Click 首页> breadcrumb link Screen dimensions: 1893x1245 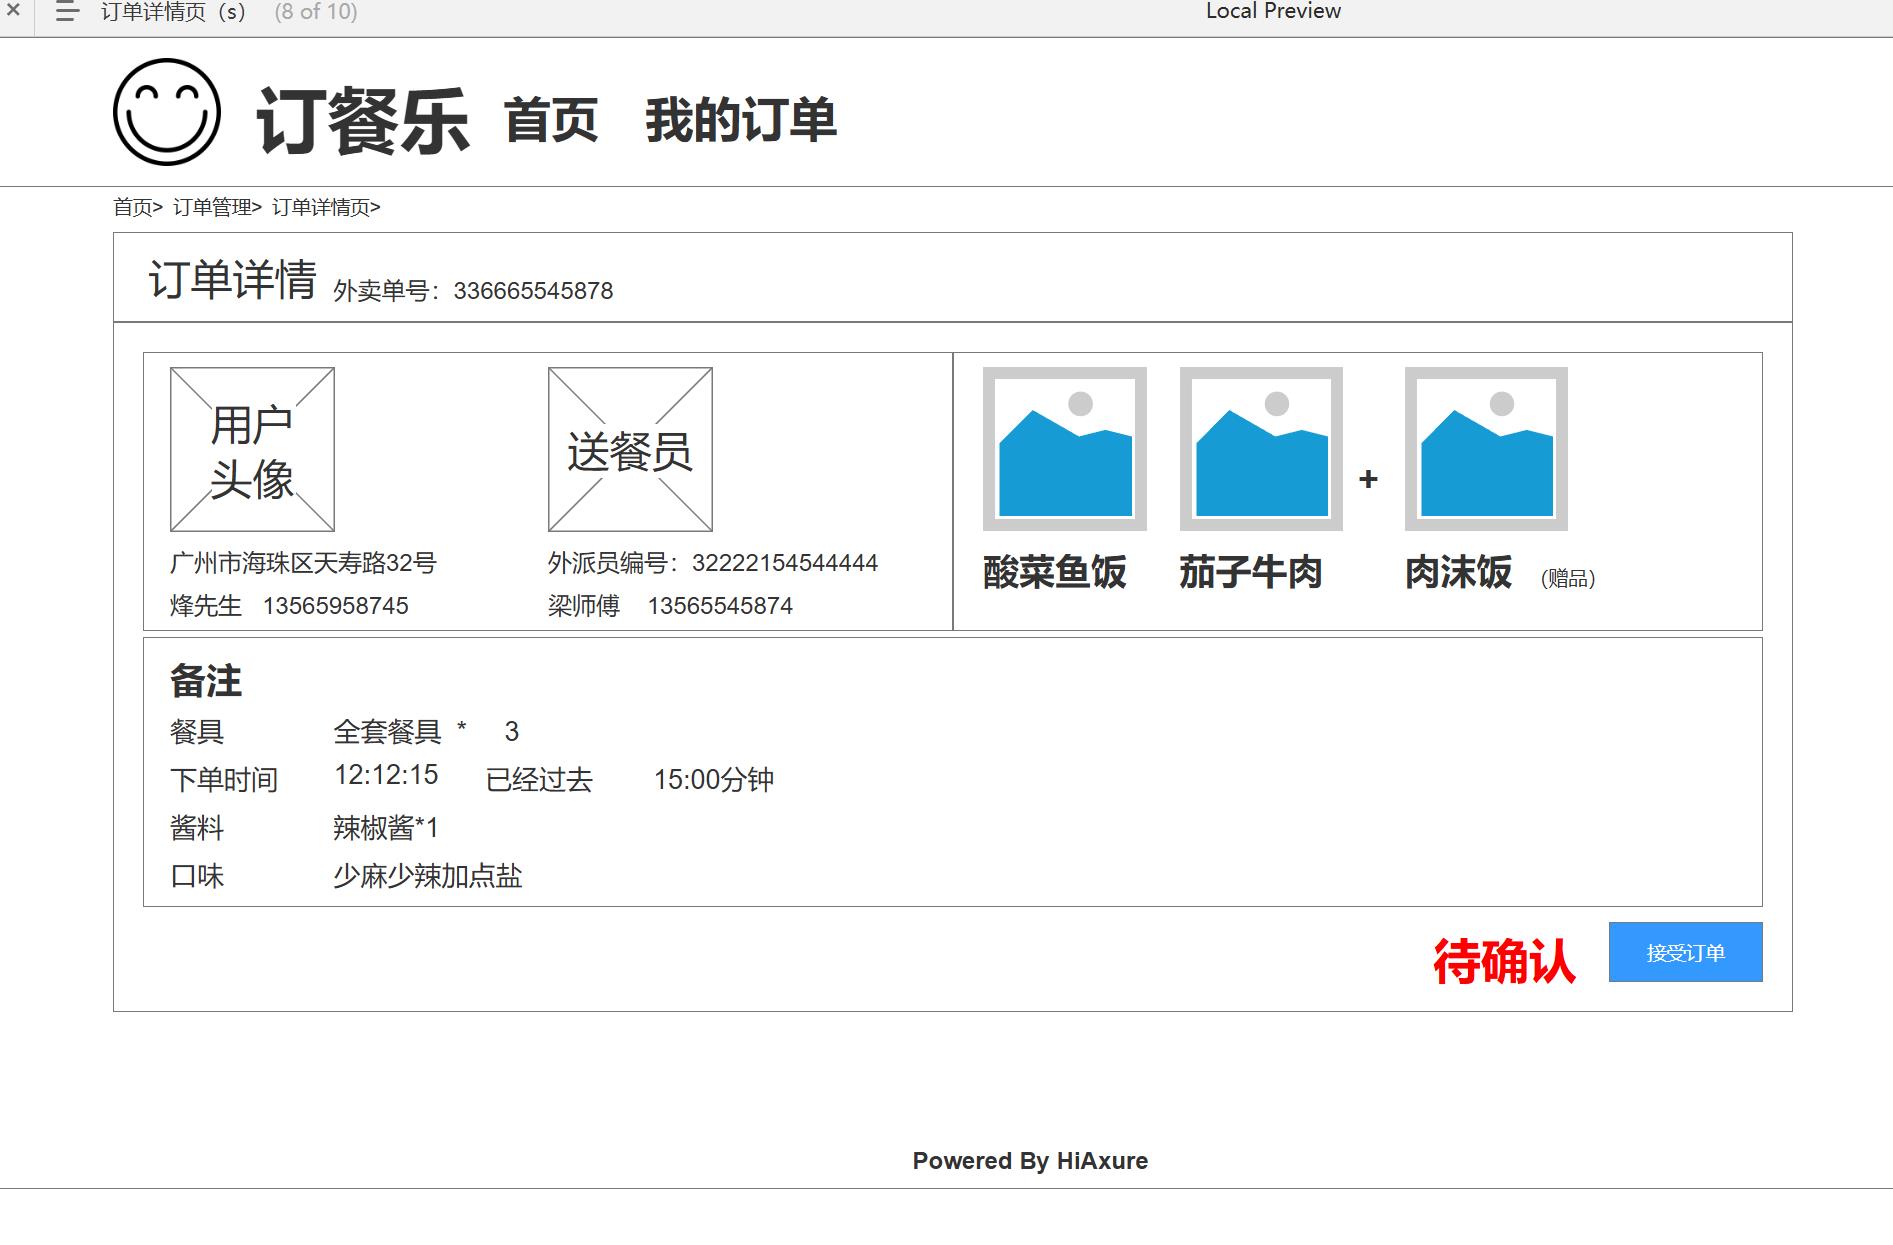tap(138, 207)
